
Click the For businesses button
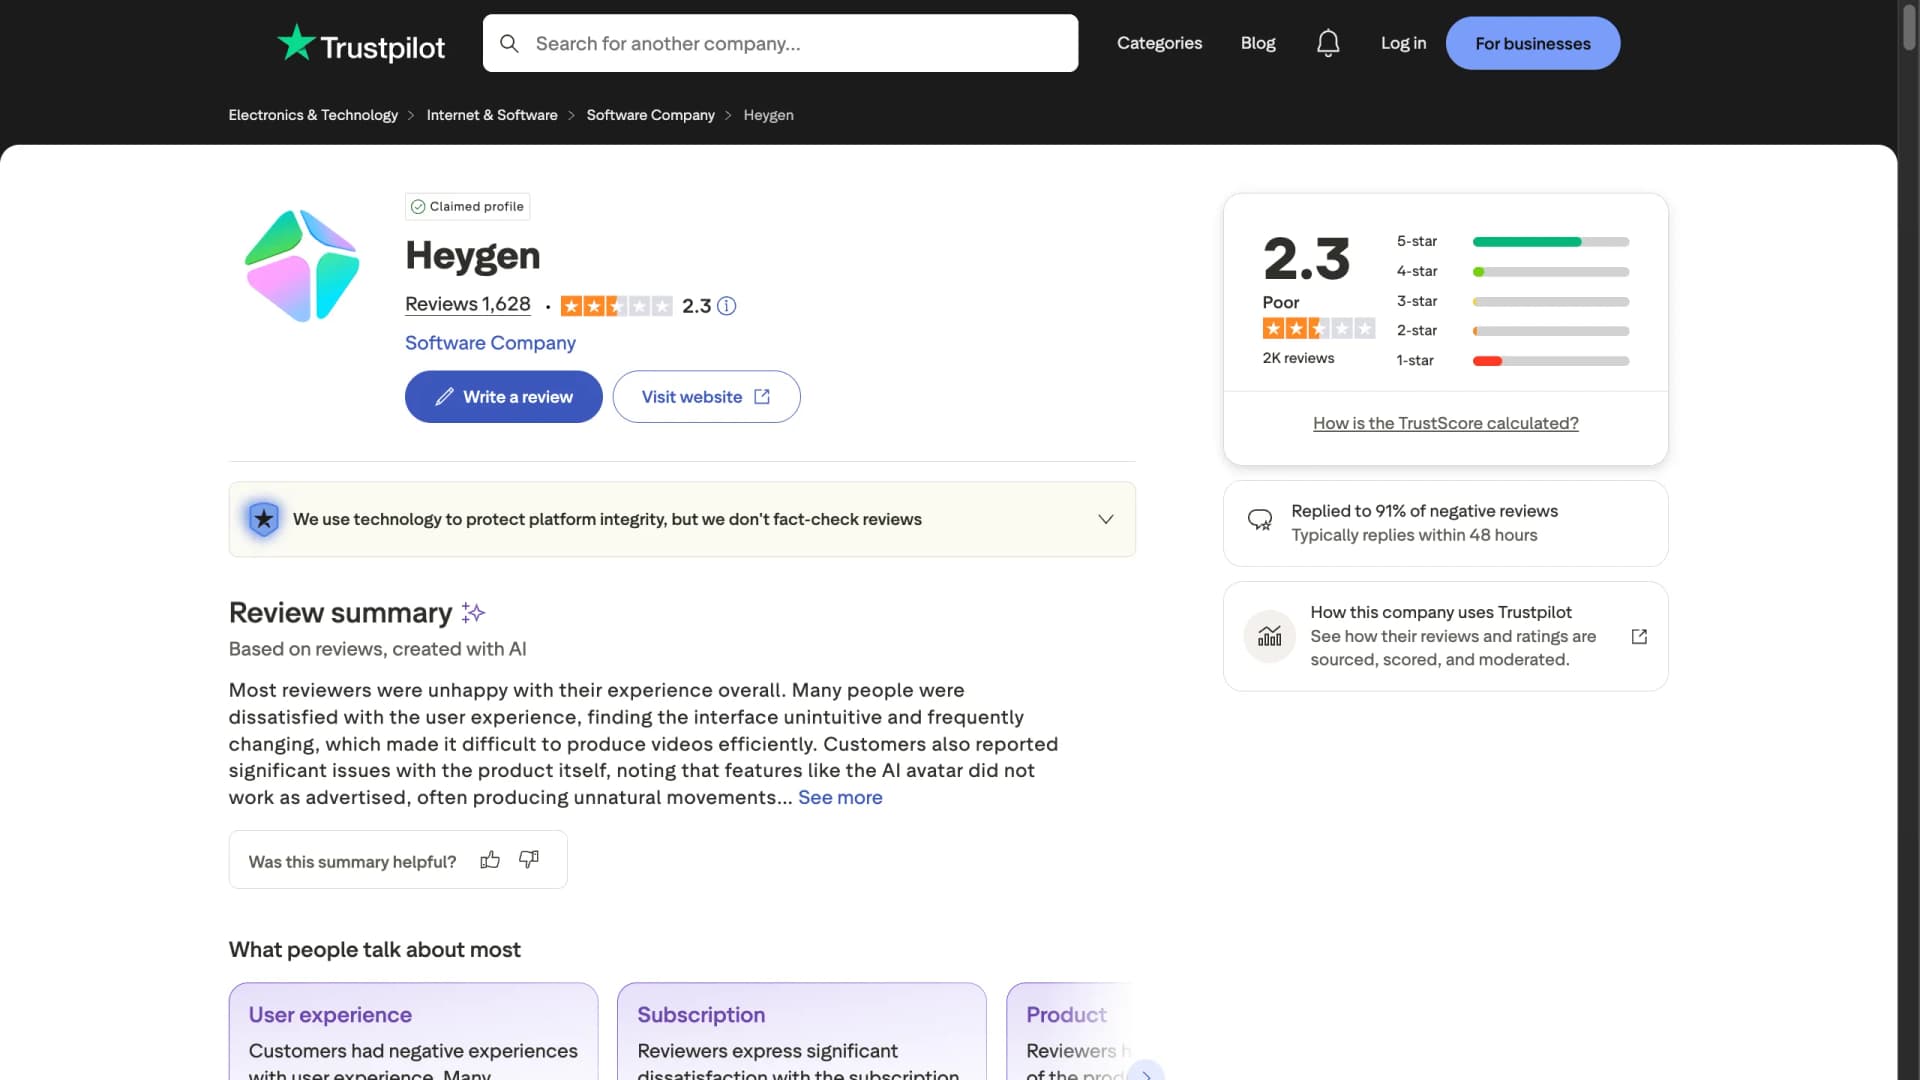[1533, 43]
